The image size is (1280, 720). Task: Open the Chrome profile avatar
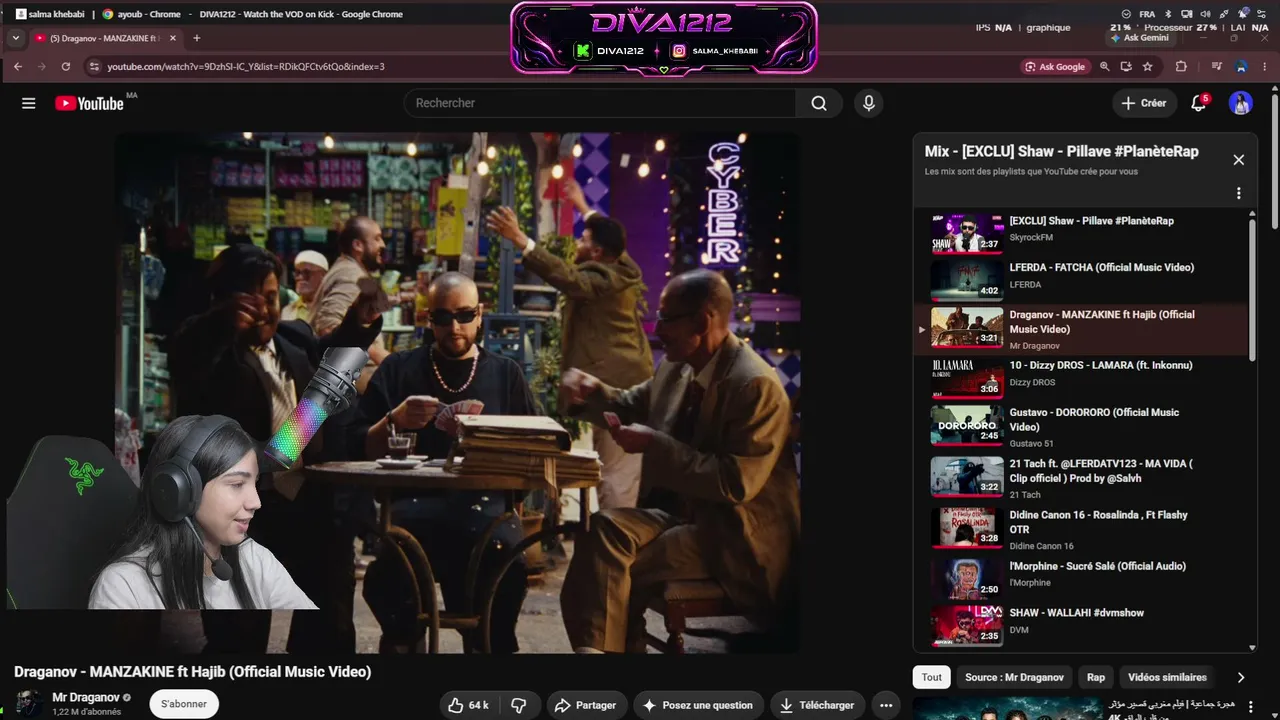pos(1241,66)
